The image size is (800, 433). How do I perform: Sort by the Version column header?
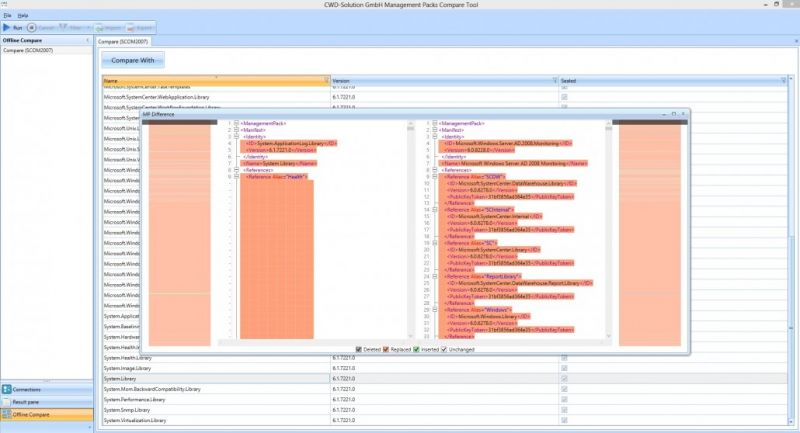pyautogui.click(x=442, y=81)
